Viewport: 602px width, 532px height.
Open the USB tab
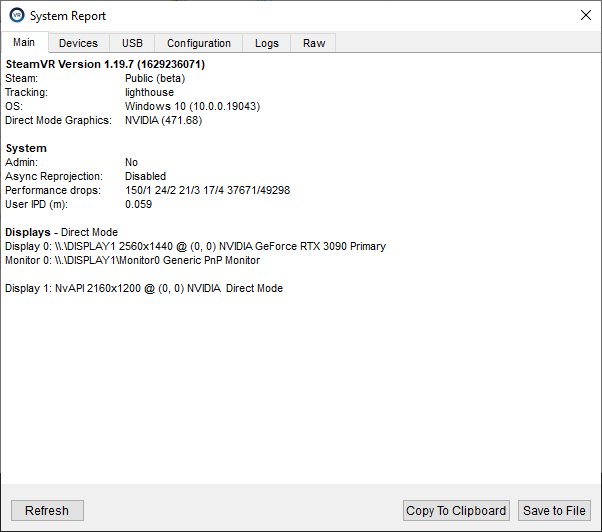132,43
